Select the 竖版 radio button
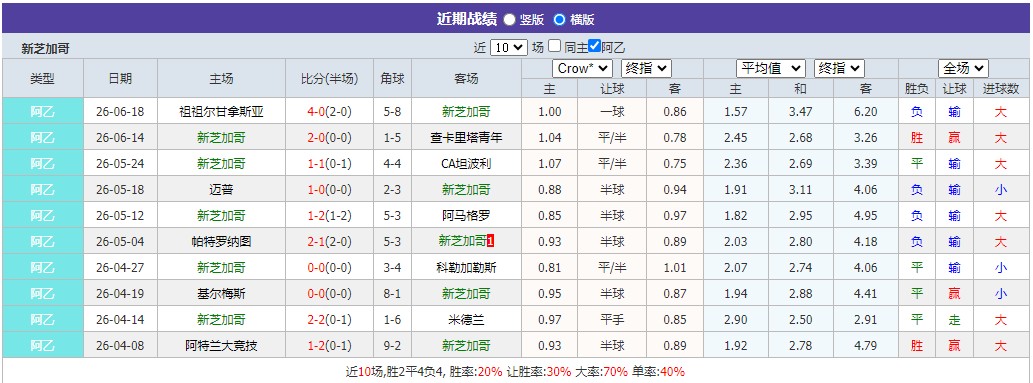This screenshot has height=383, width=1033. click(x=509, y=20)
